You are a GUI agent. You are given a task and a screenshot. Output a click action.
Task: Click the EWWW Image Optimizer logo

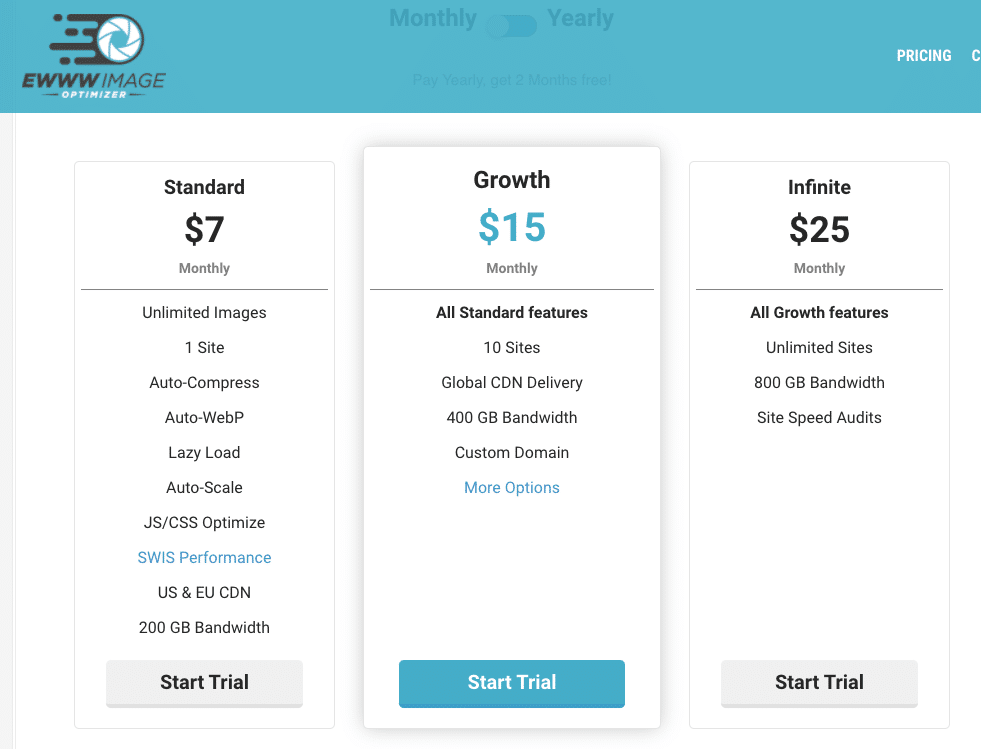(94, 56)
